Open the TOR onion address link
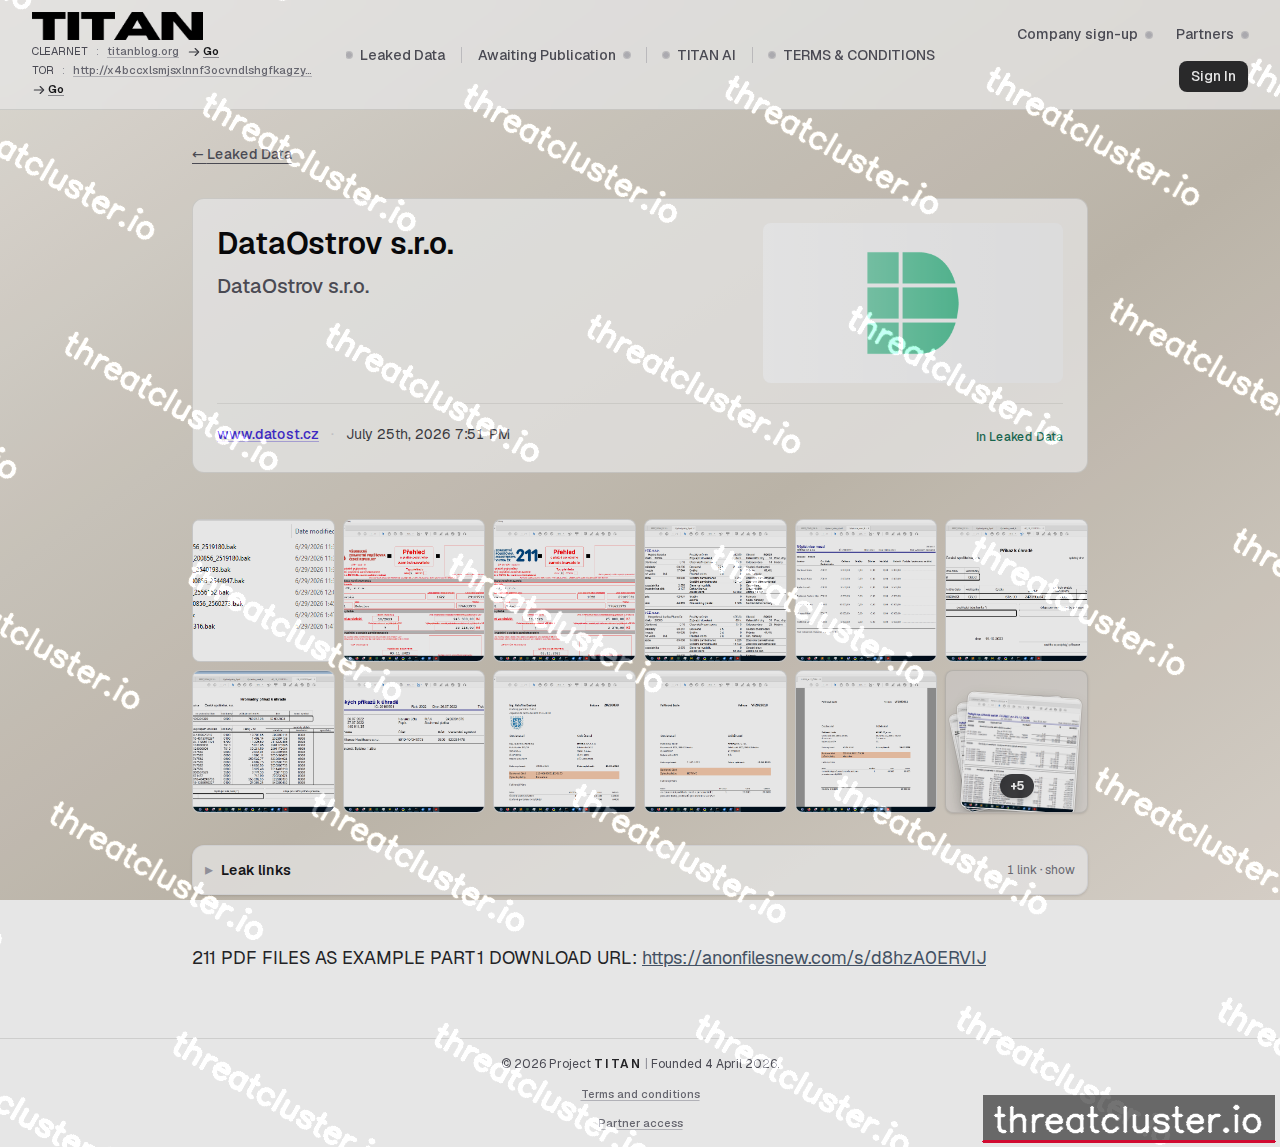The height and width of the screenshot is (1147, 1280). [192, 70]
